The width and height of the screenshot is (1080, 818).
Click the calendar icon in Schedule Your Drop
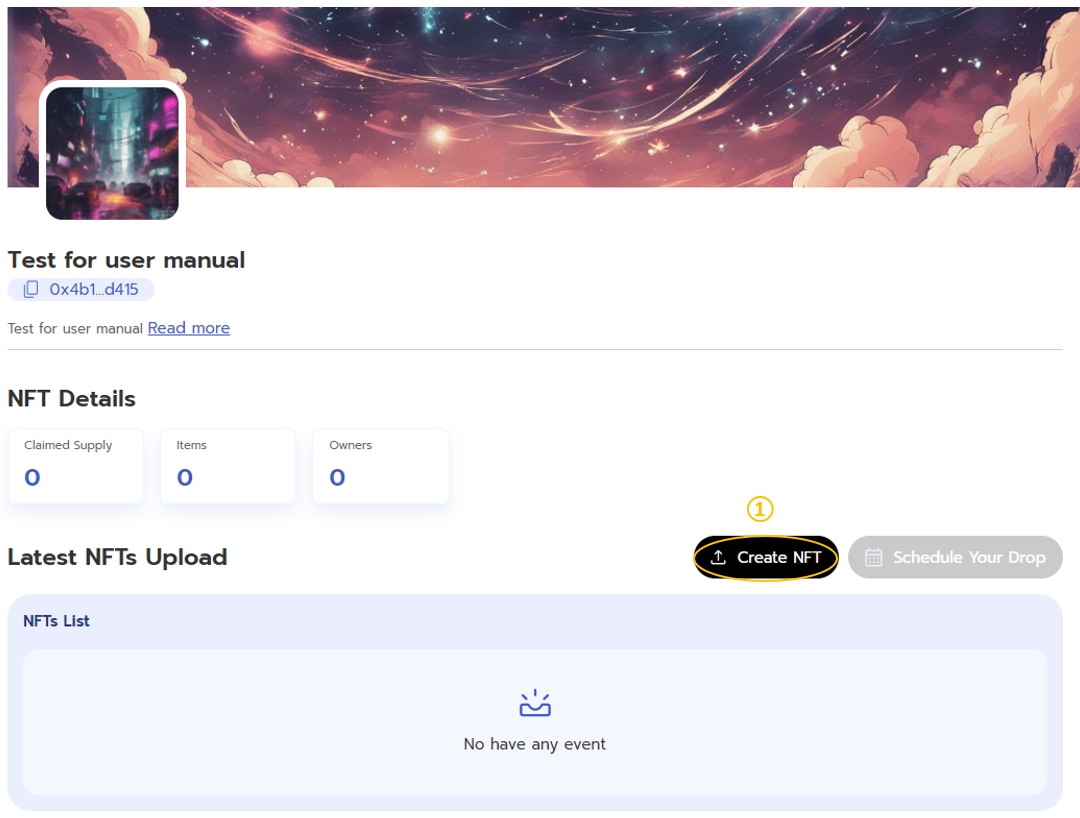pyautogui.click(x=873, y=557)
